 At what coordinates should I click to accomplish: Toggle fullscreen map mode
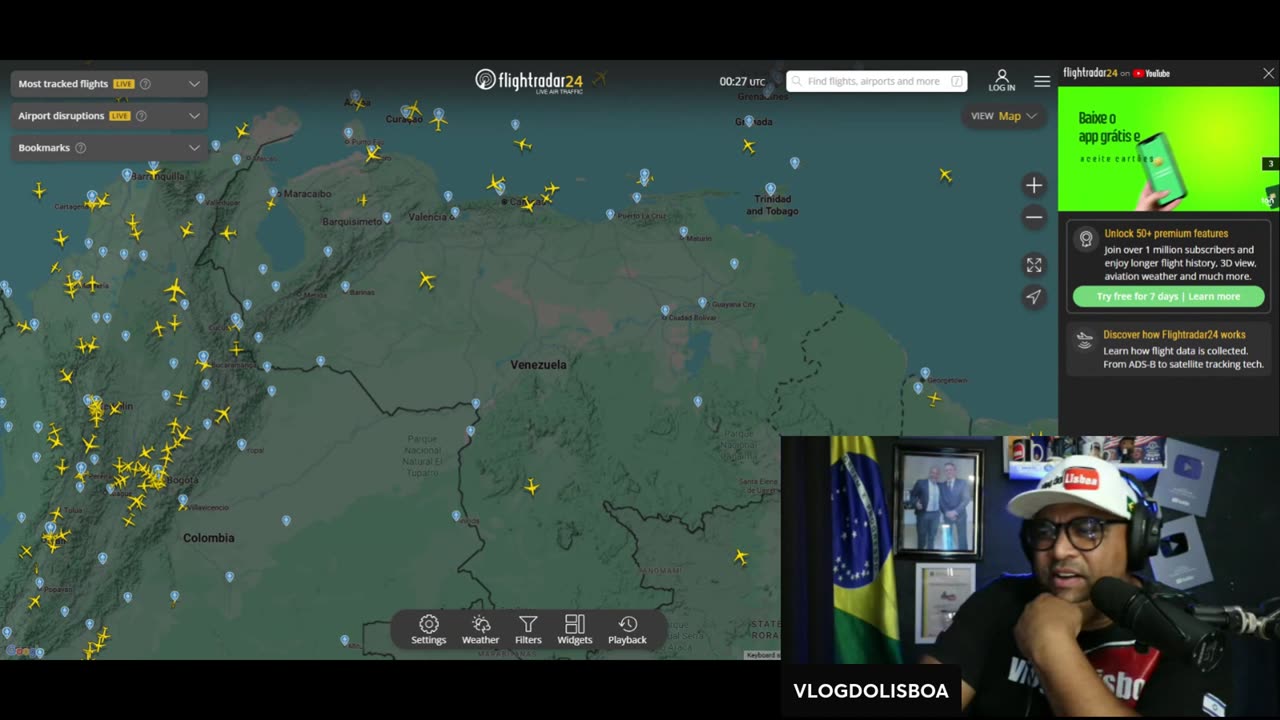1034,265
